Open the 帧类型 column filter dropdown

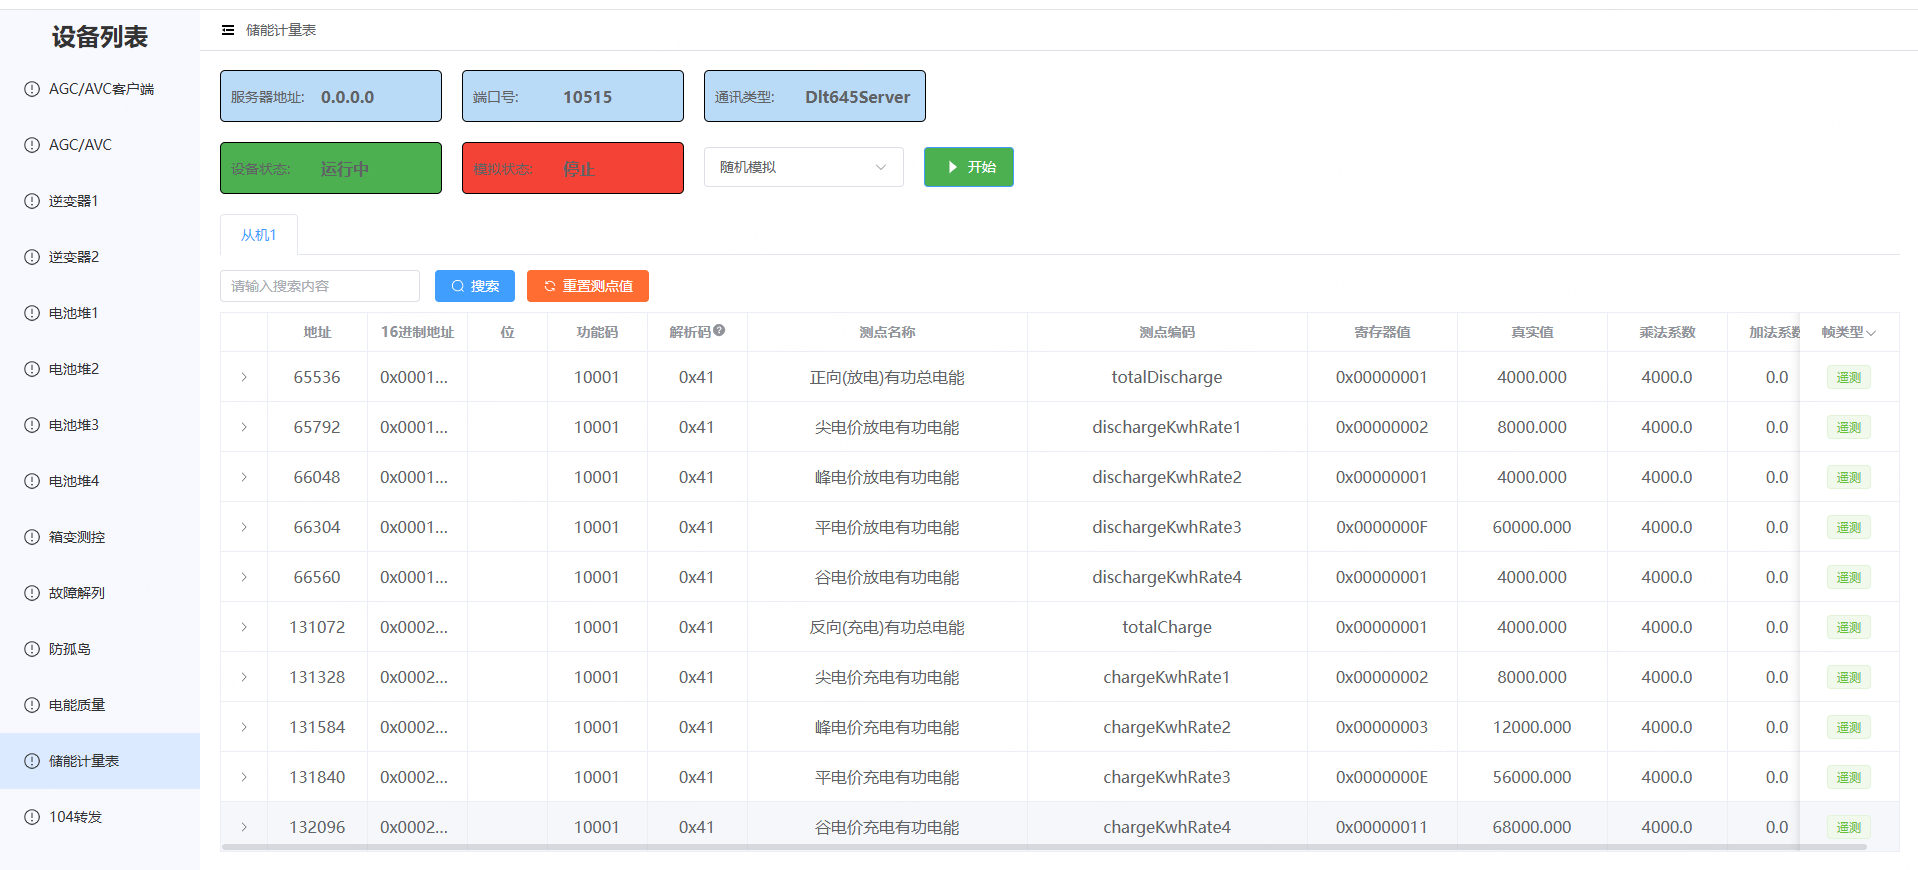[1871, 333]
